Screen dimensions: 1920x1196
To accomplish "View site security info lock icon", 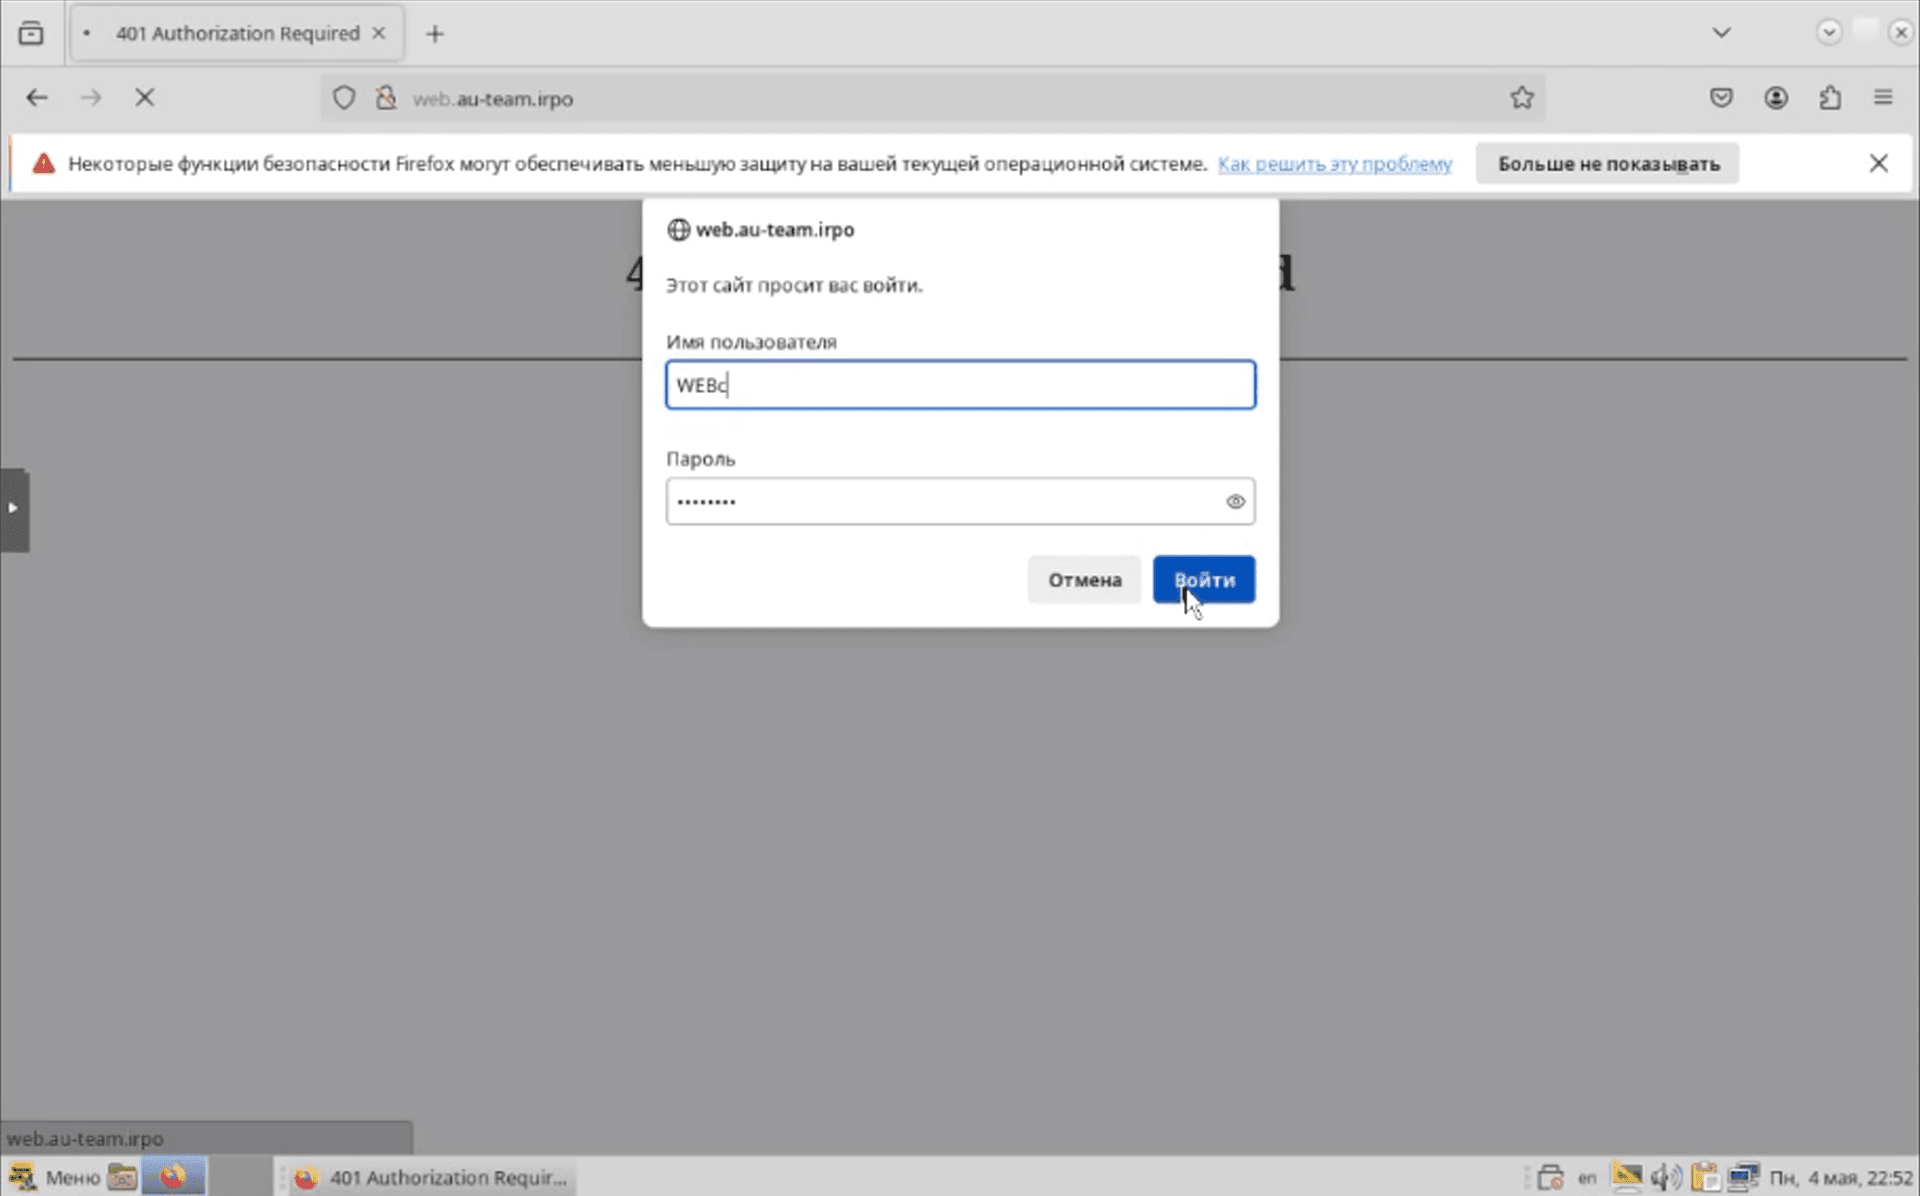I will (x=386, y=98).
